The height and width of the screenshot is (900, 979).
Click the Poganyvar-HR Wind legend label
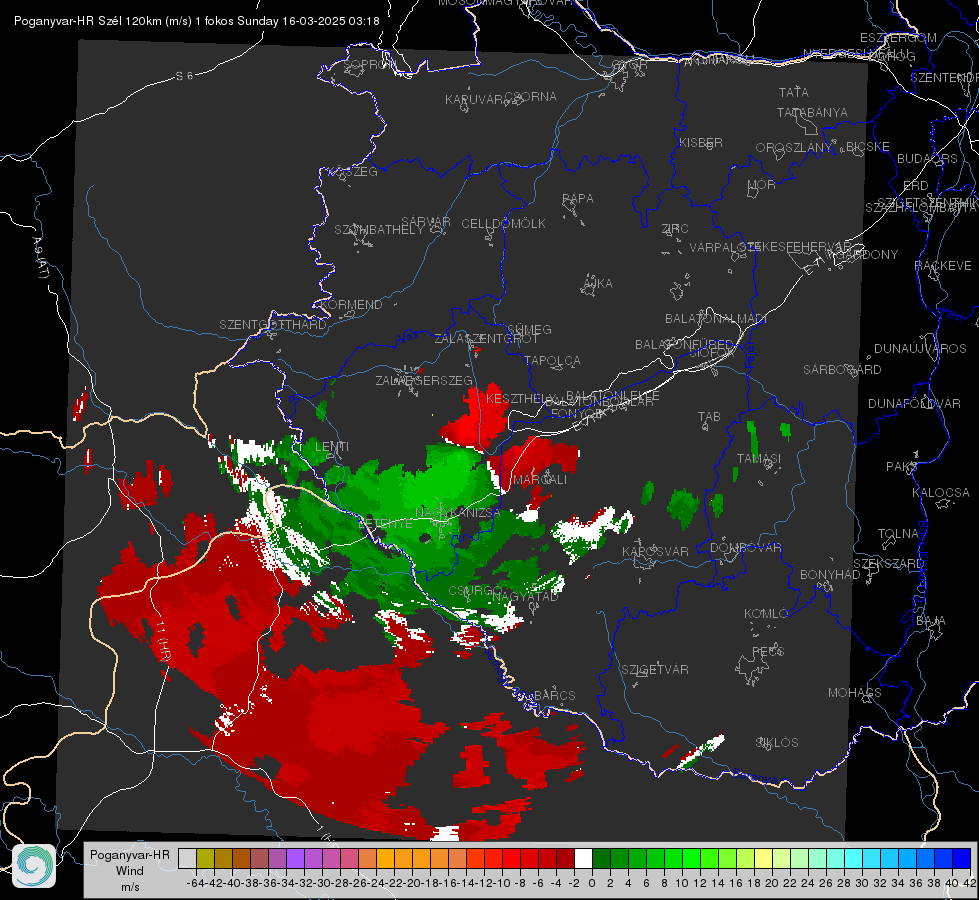(x=130, y=871)
